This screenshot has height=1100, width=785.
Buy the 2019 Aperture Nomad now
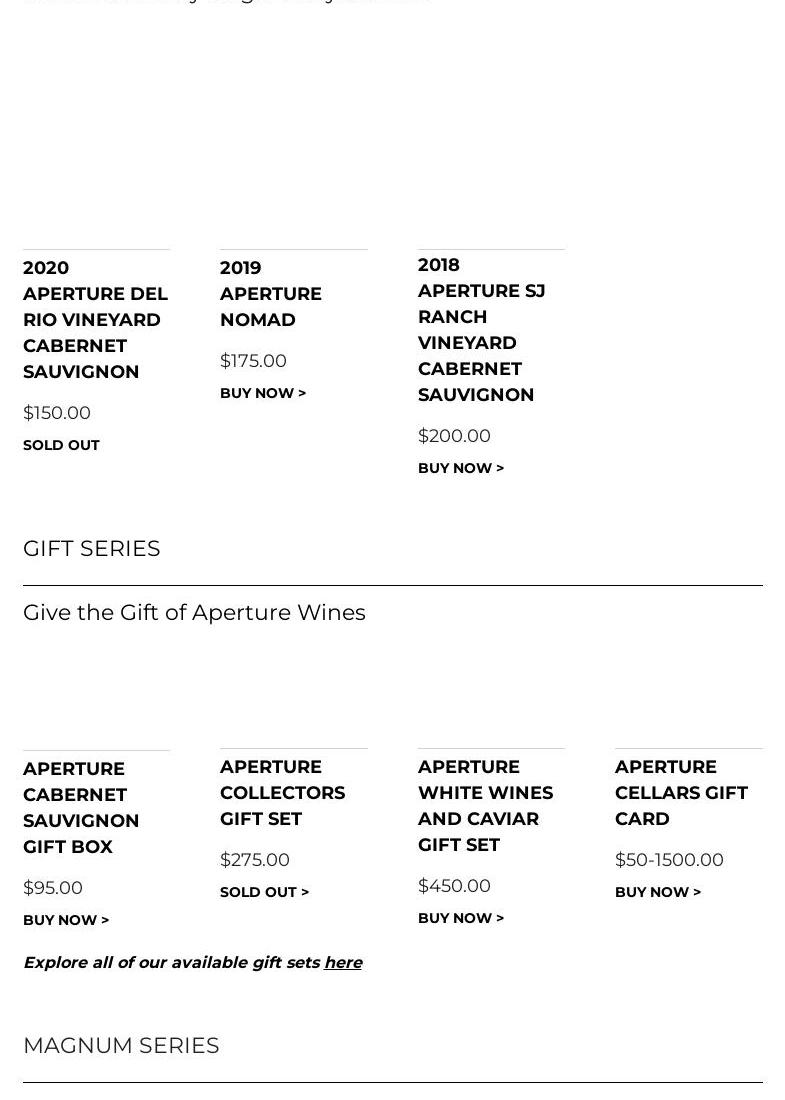[263, 393]
